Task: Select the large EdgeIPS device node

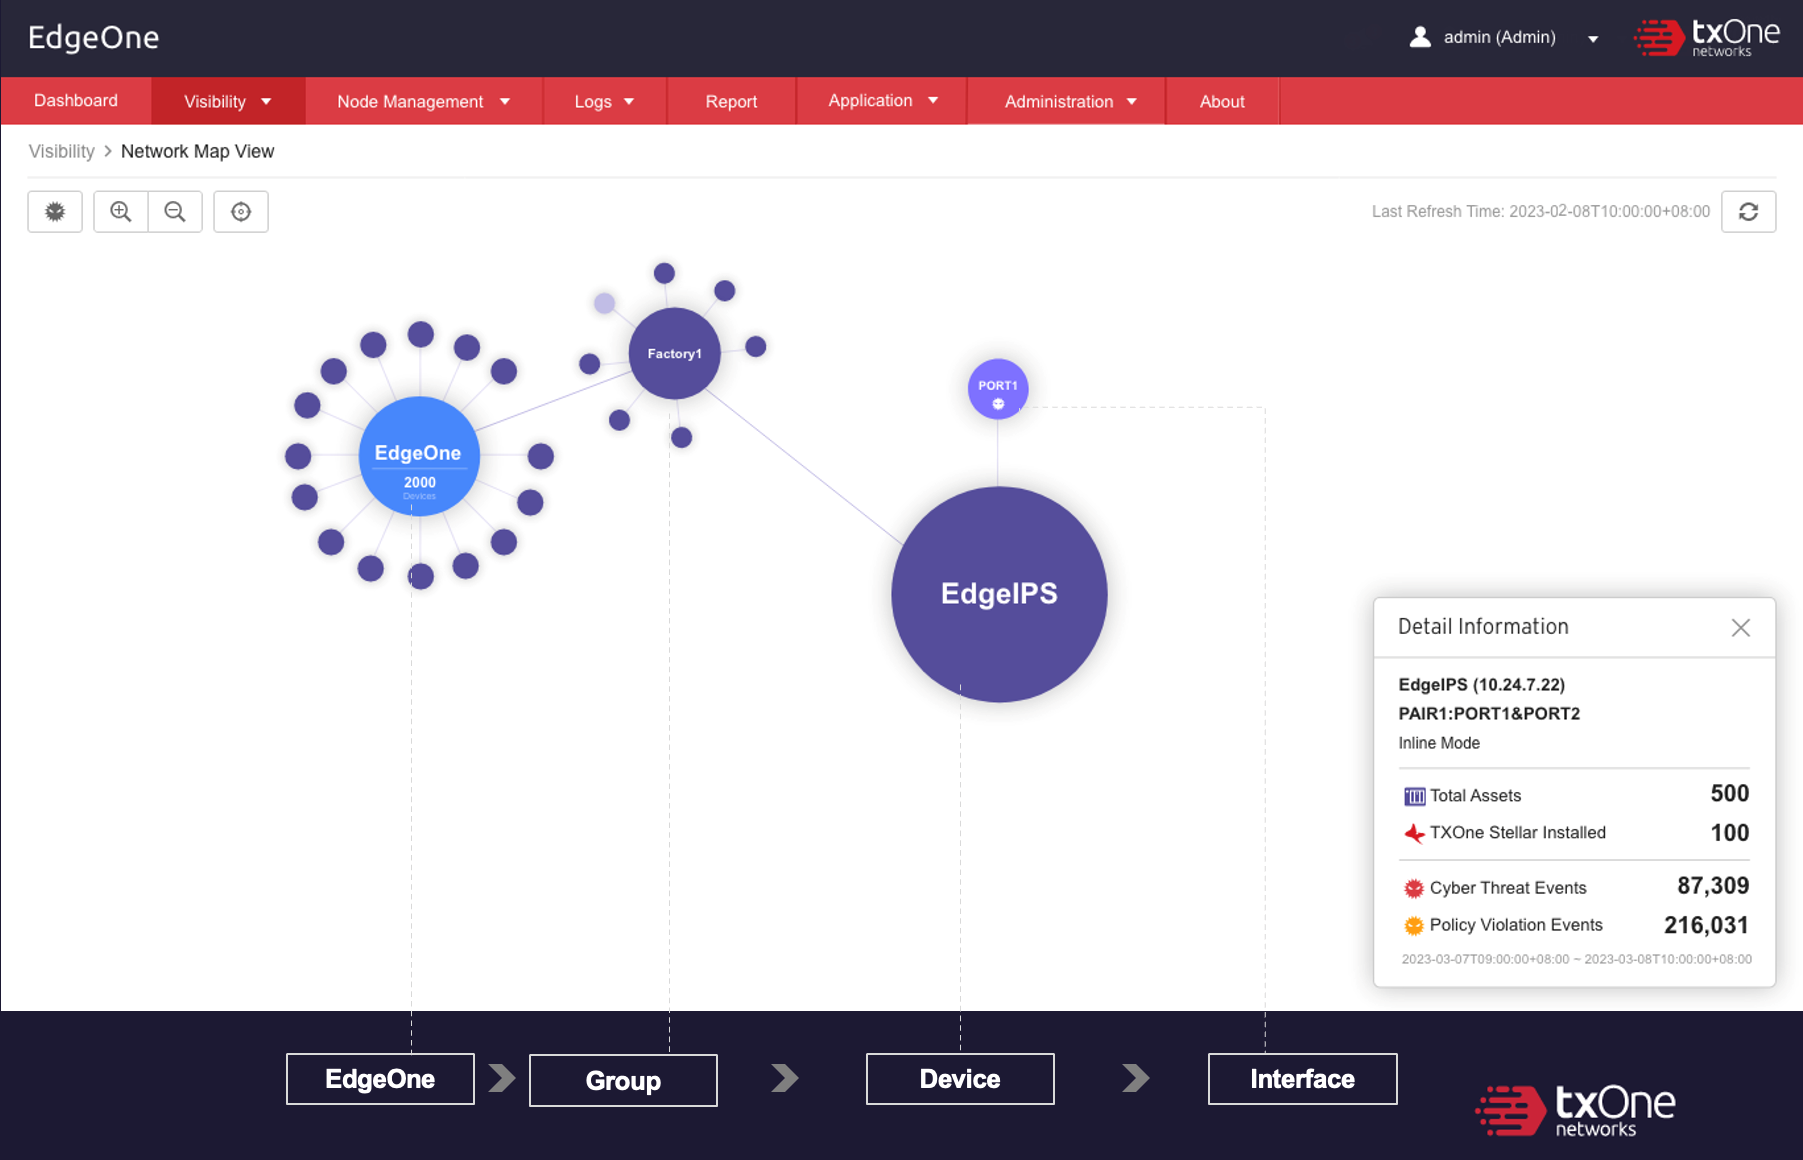Action: [x=999, y=594]
